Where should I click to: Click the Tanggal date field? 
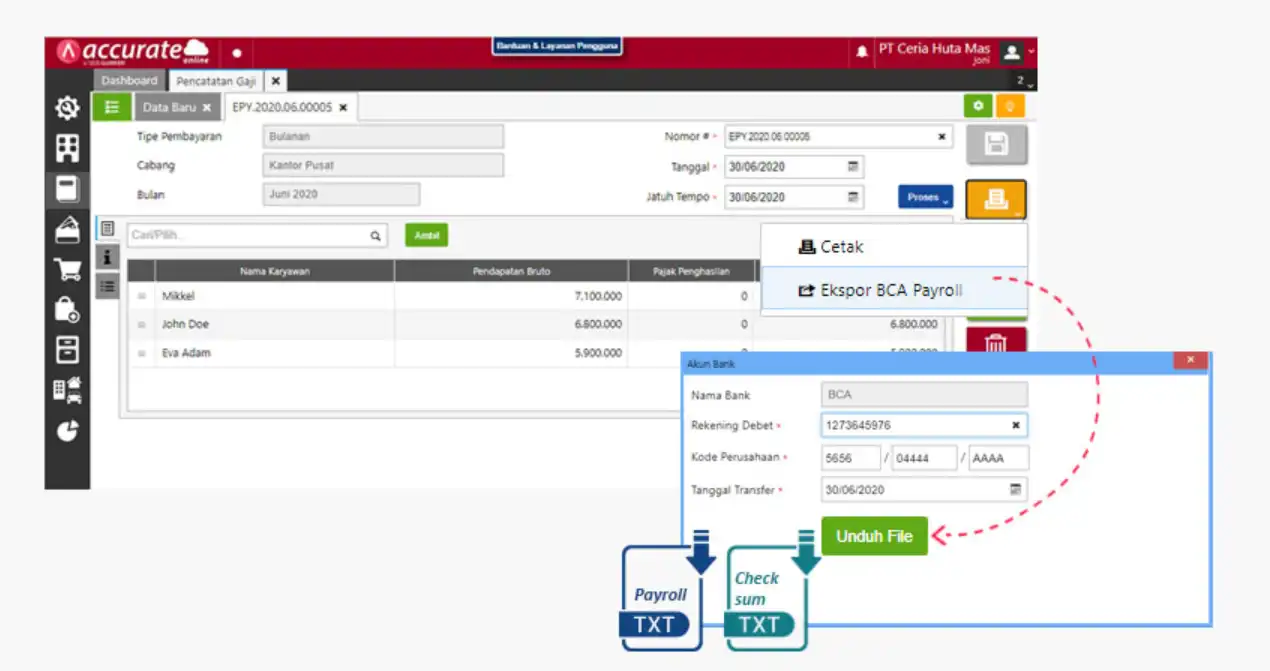pyautogui.click(x=794, y=167)
